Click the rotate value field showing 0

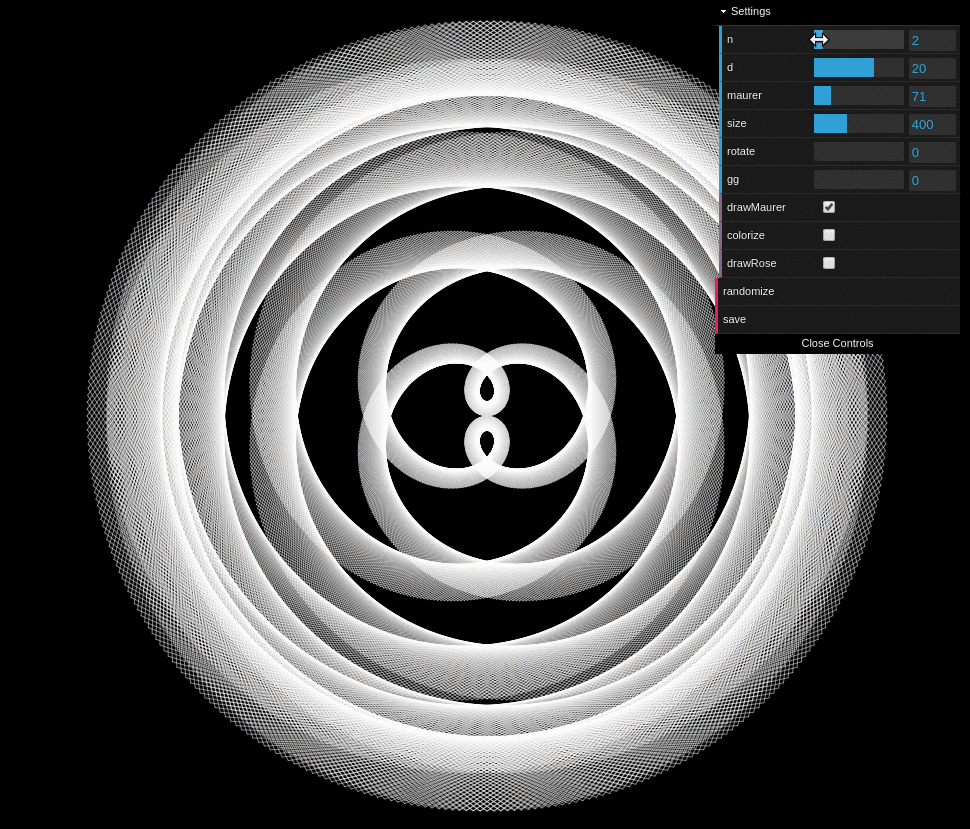point(930,151)
